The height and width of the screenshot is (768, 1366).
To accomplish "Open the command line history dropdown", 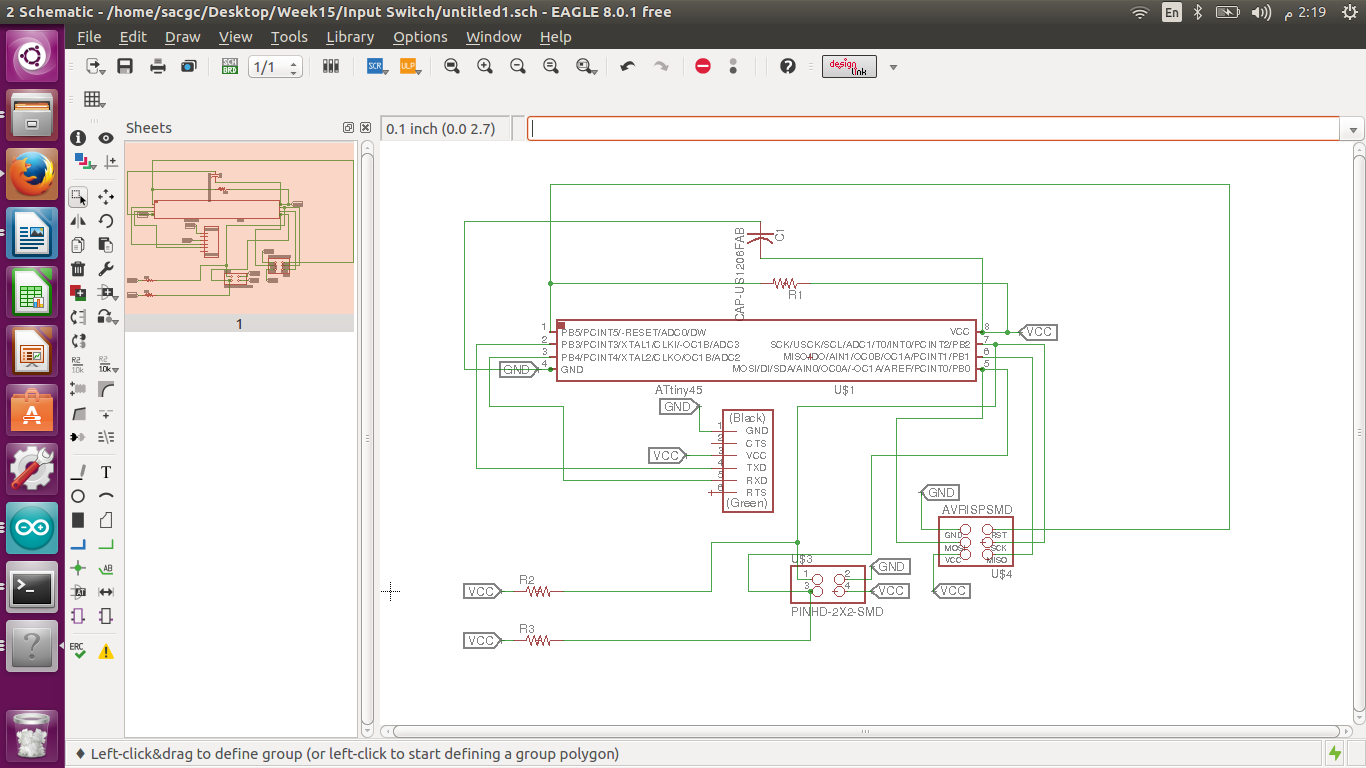I will (x=1353, y=130).
